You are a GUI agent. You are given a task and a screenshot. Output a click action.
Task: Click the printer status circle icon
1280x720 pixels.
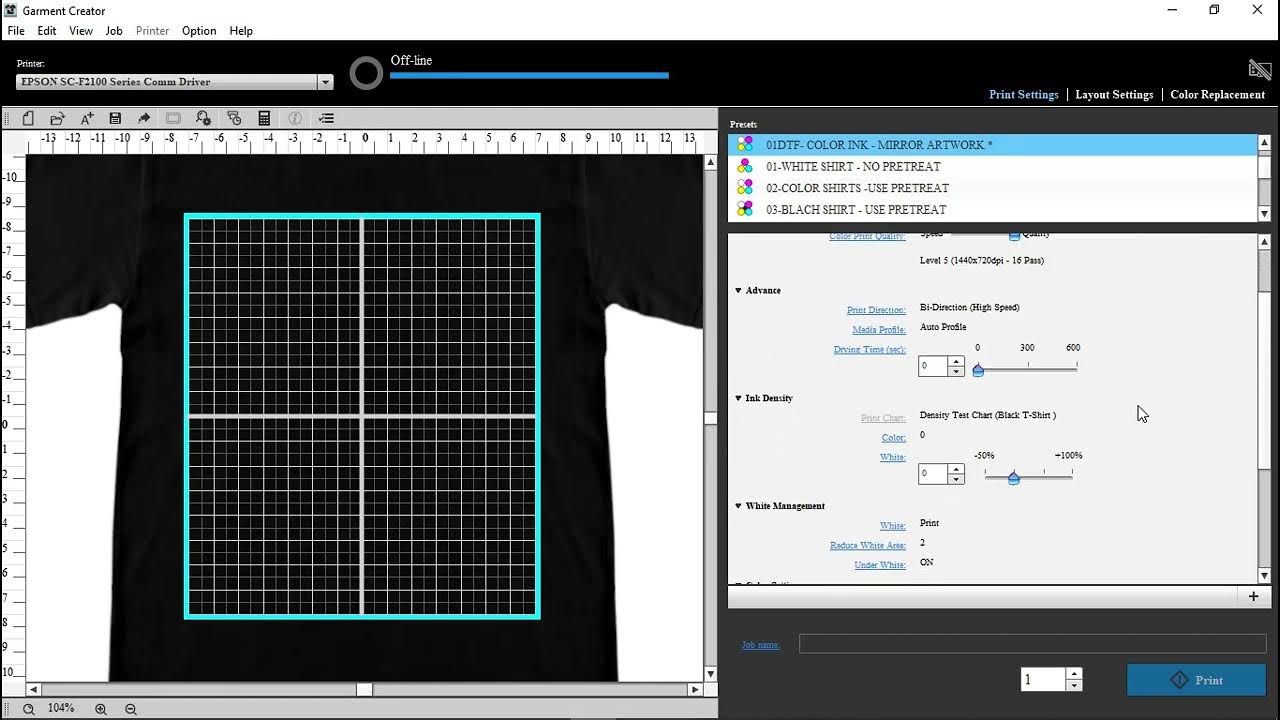pos(366,73)
